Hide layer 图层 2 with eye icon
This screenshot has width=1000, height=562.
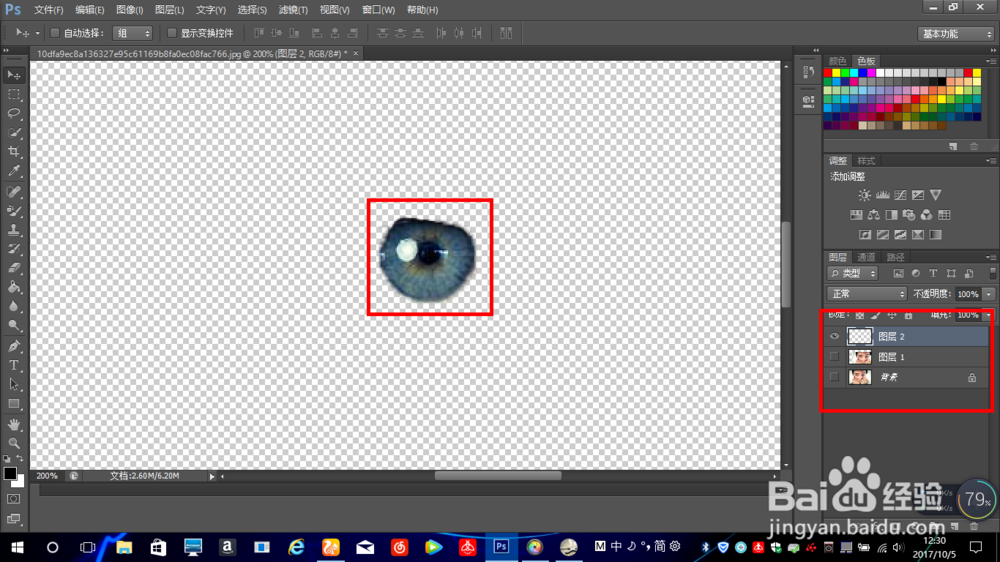click(x=834, y=336)
